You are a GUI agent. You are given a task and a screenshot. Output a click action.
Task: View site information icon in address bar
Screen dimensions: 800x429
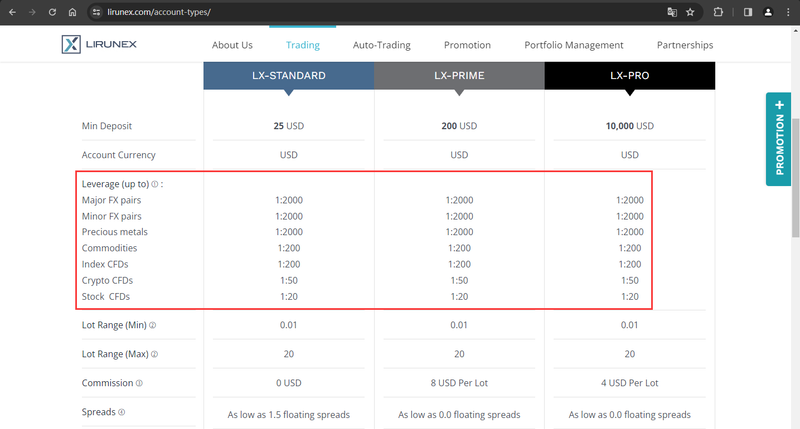96,12
